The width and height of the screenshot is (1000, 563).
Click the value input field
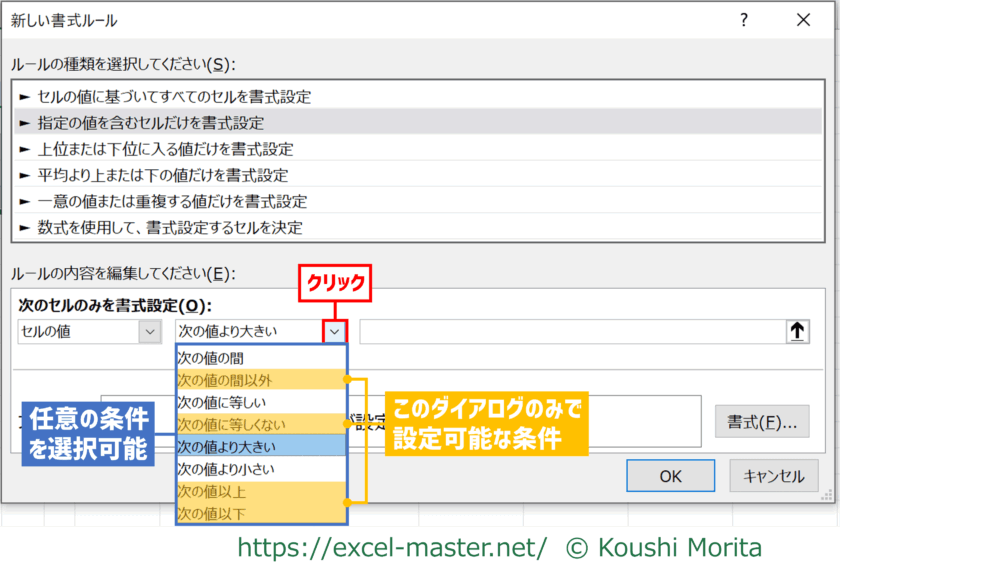point(570,332)
